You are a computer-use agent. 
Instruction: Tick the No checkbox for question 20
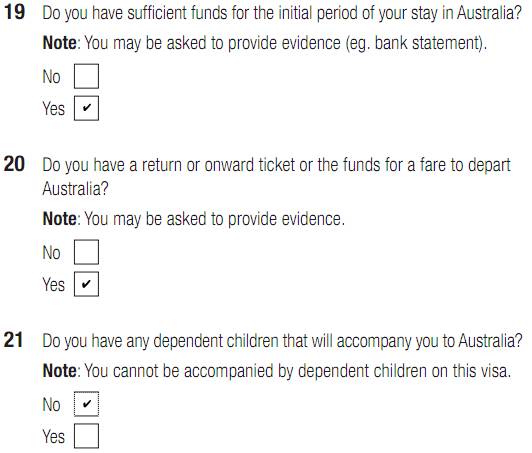[x=86, y=252]
